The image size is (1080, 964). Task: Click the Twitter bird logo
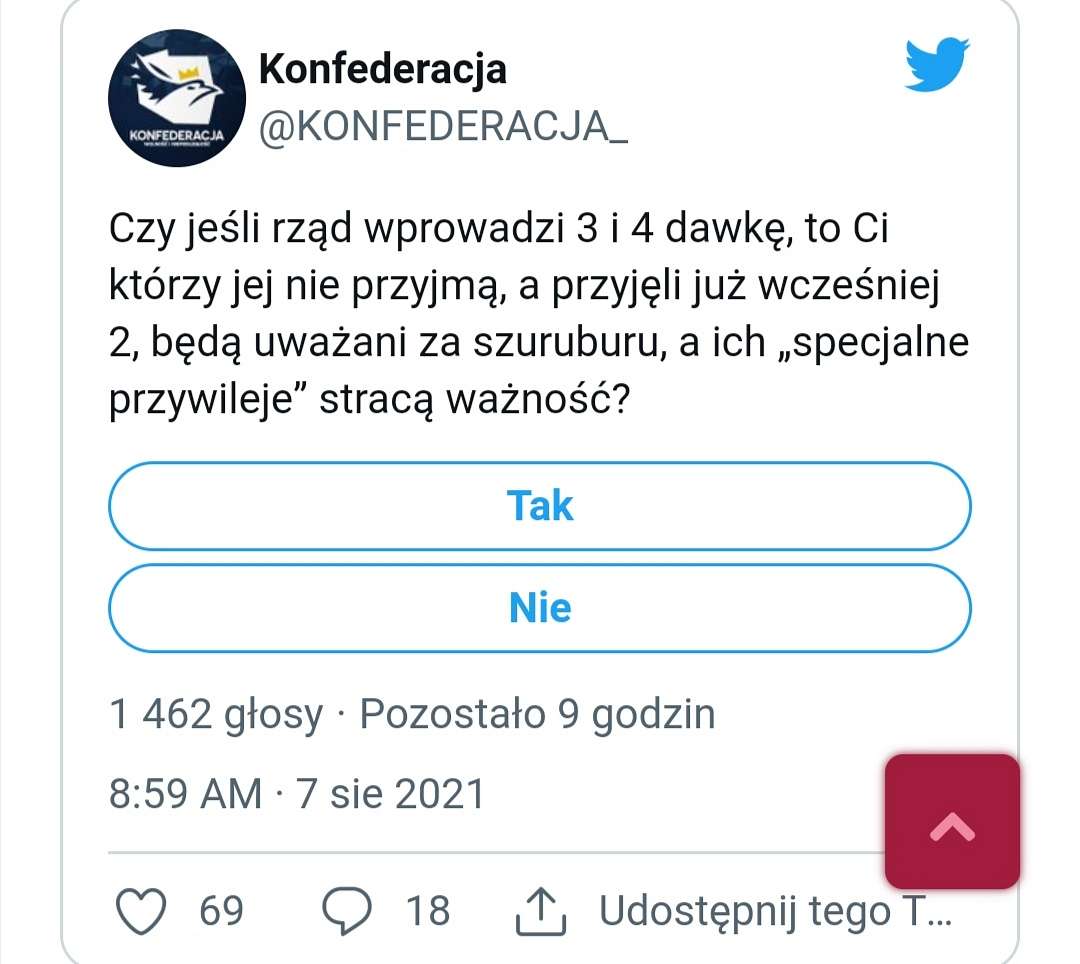(937, 64)
